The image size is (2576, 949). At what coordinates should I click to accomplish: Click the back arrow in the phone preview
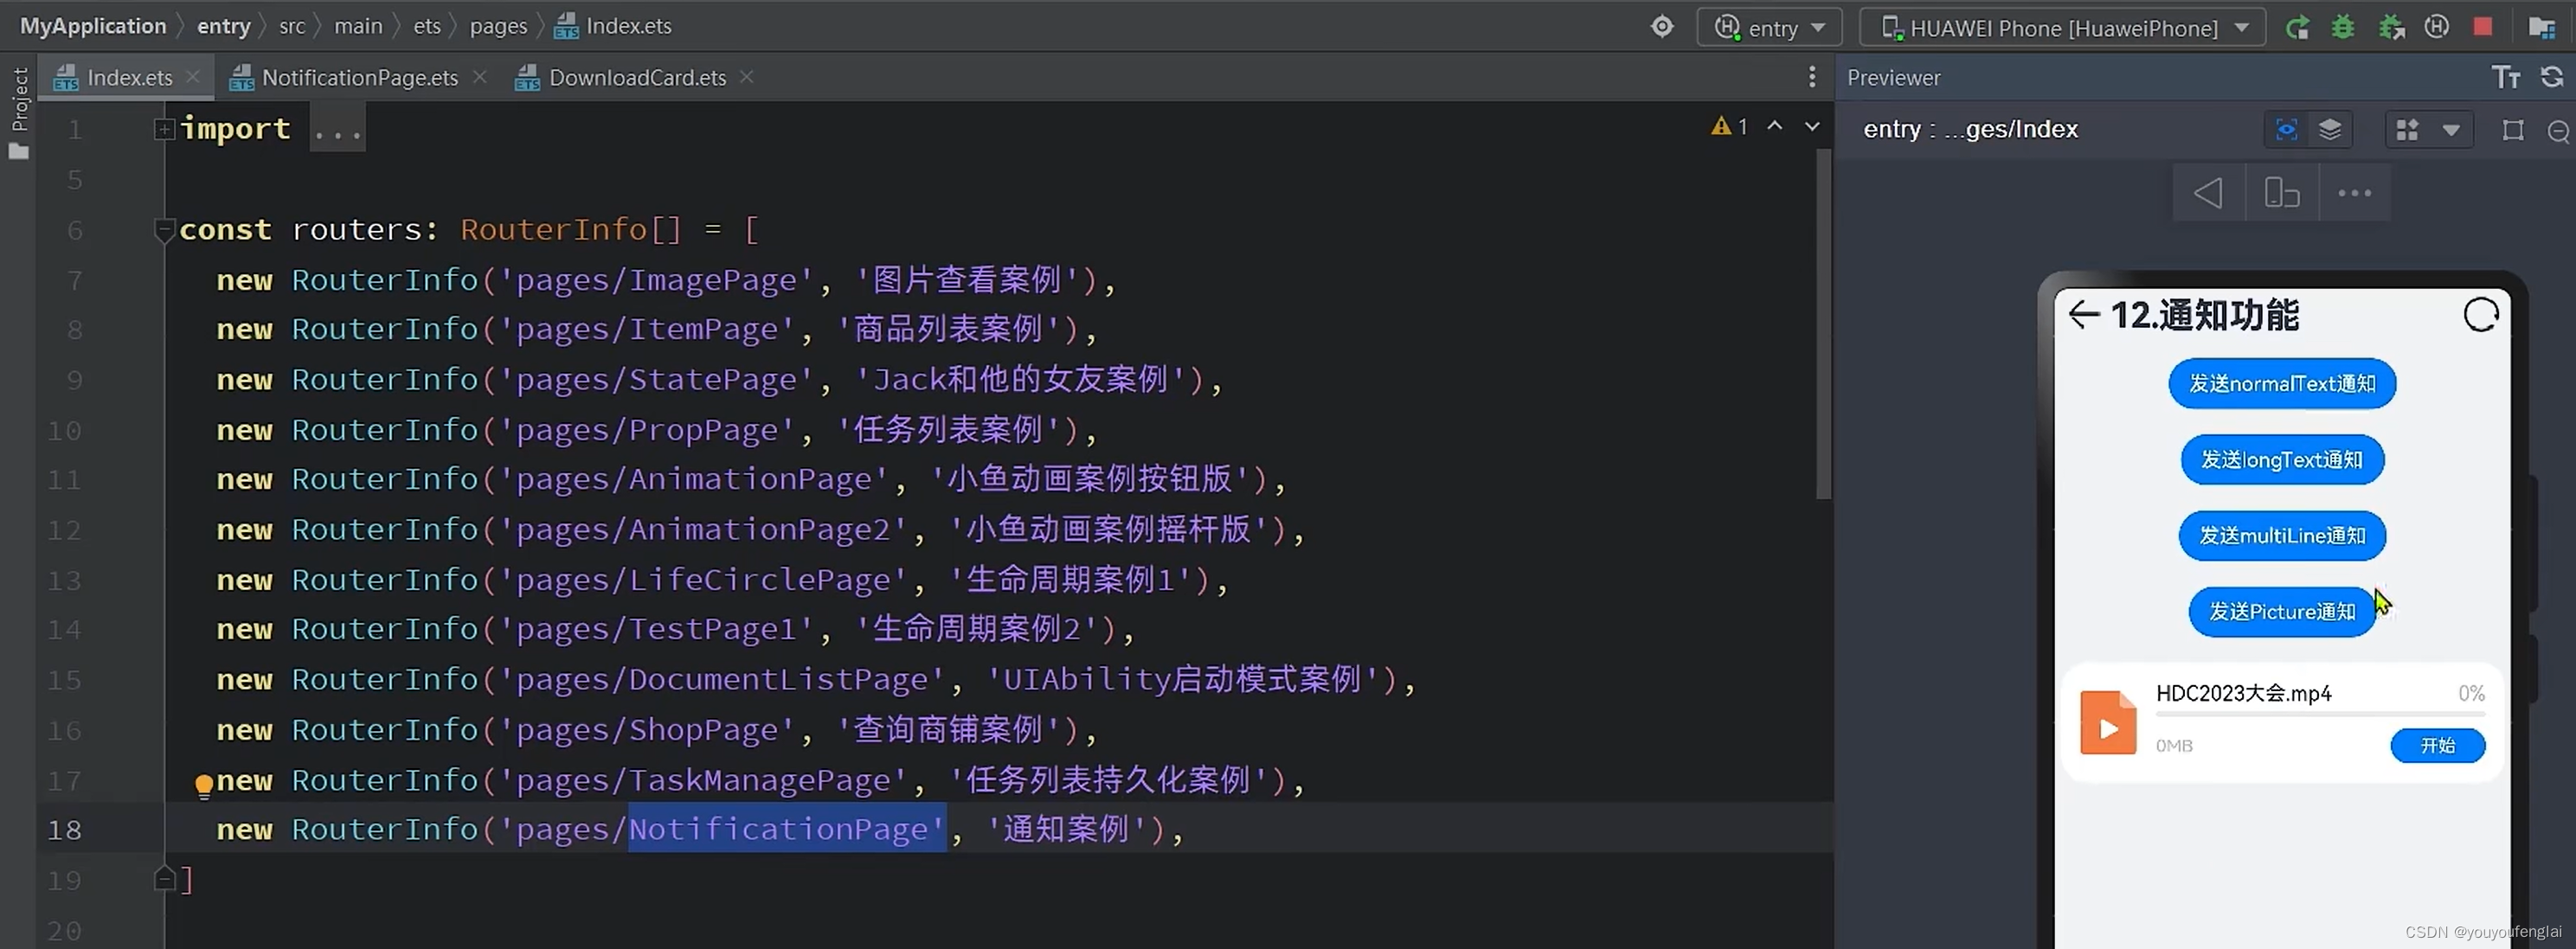[2083, 315]
